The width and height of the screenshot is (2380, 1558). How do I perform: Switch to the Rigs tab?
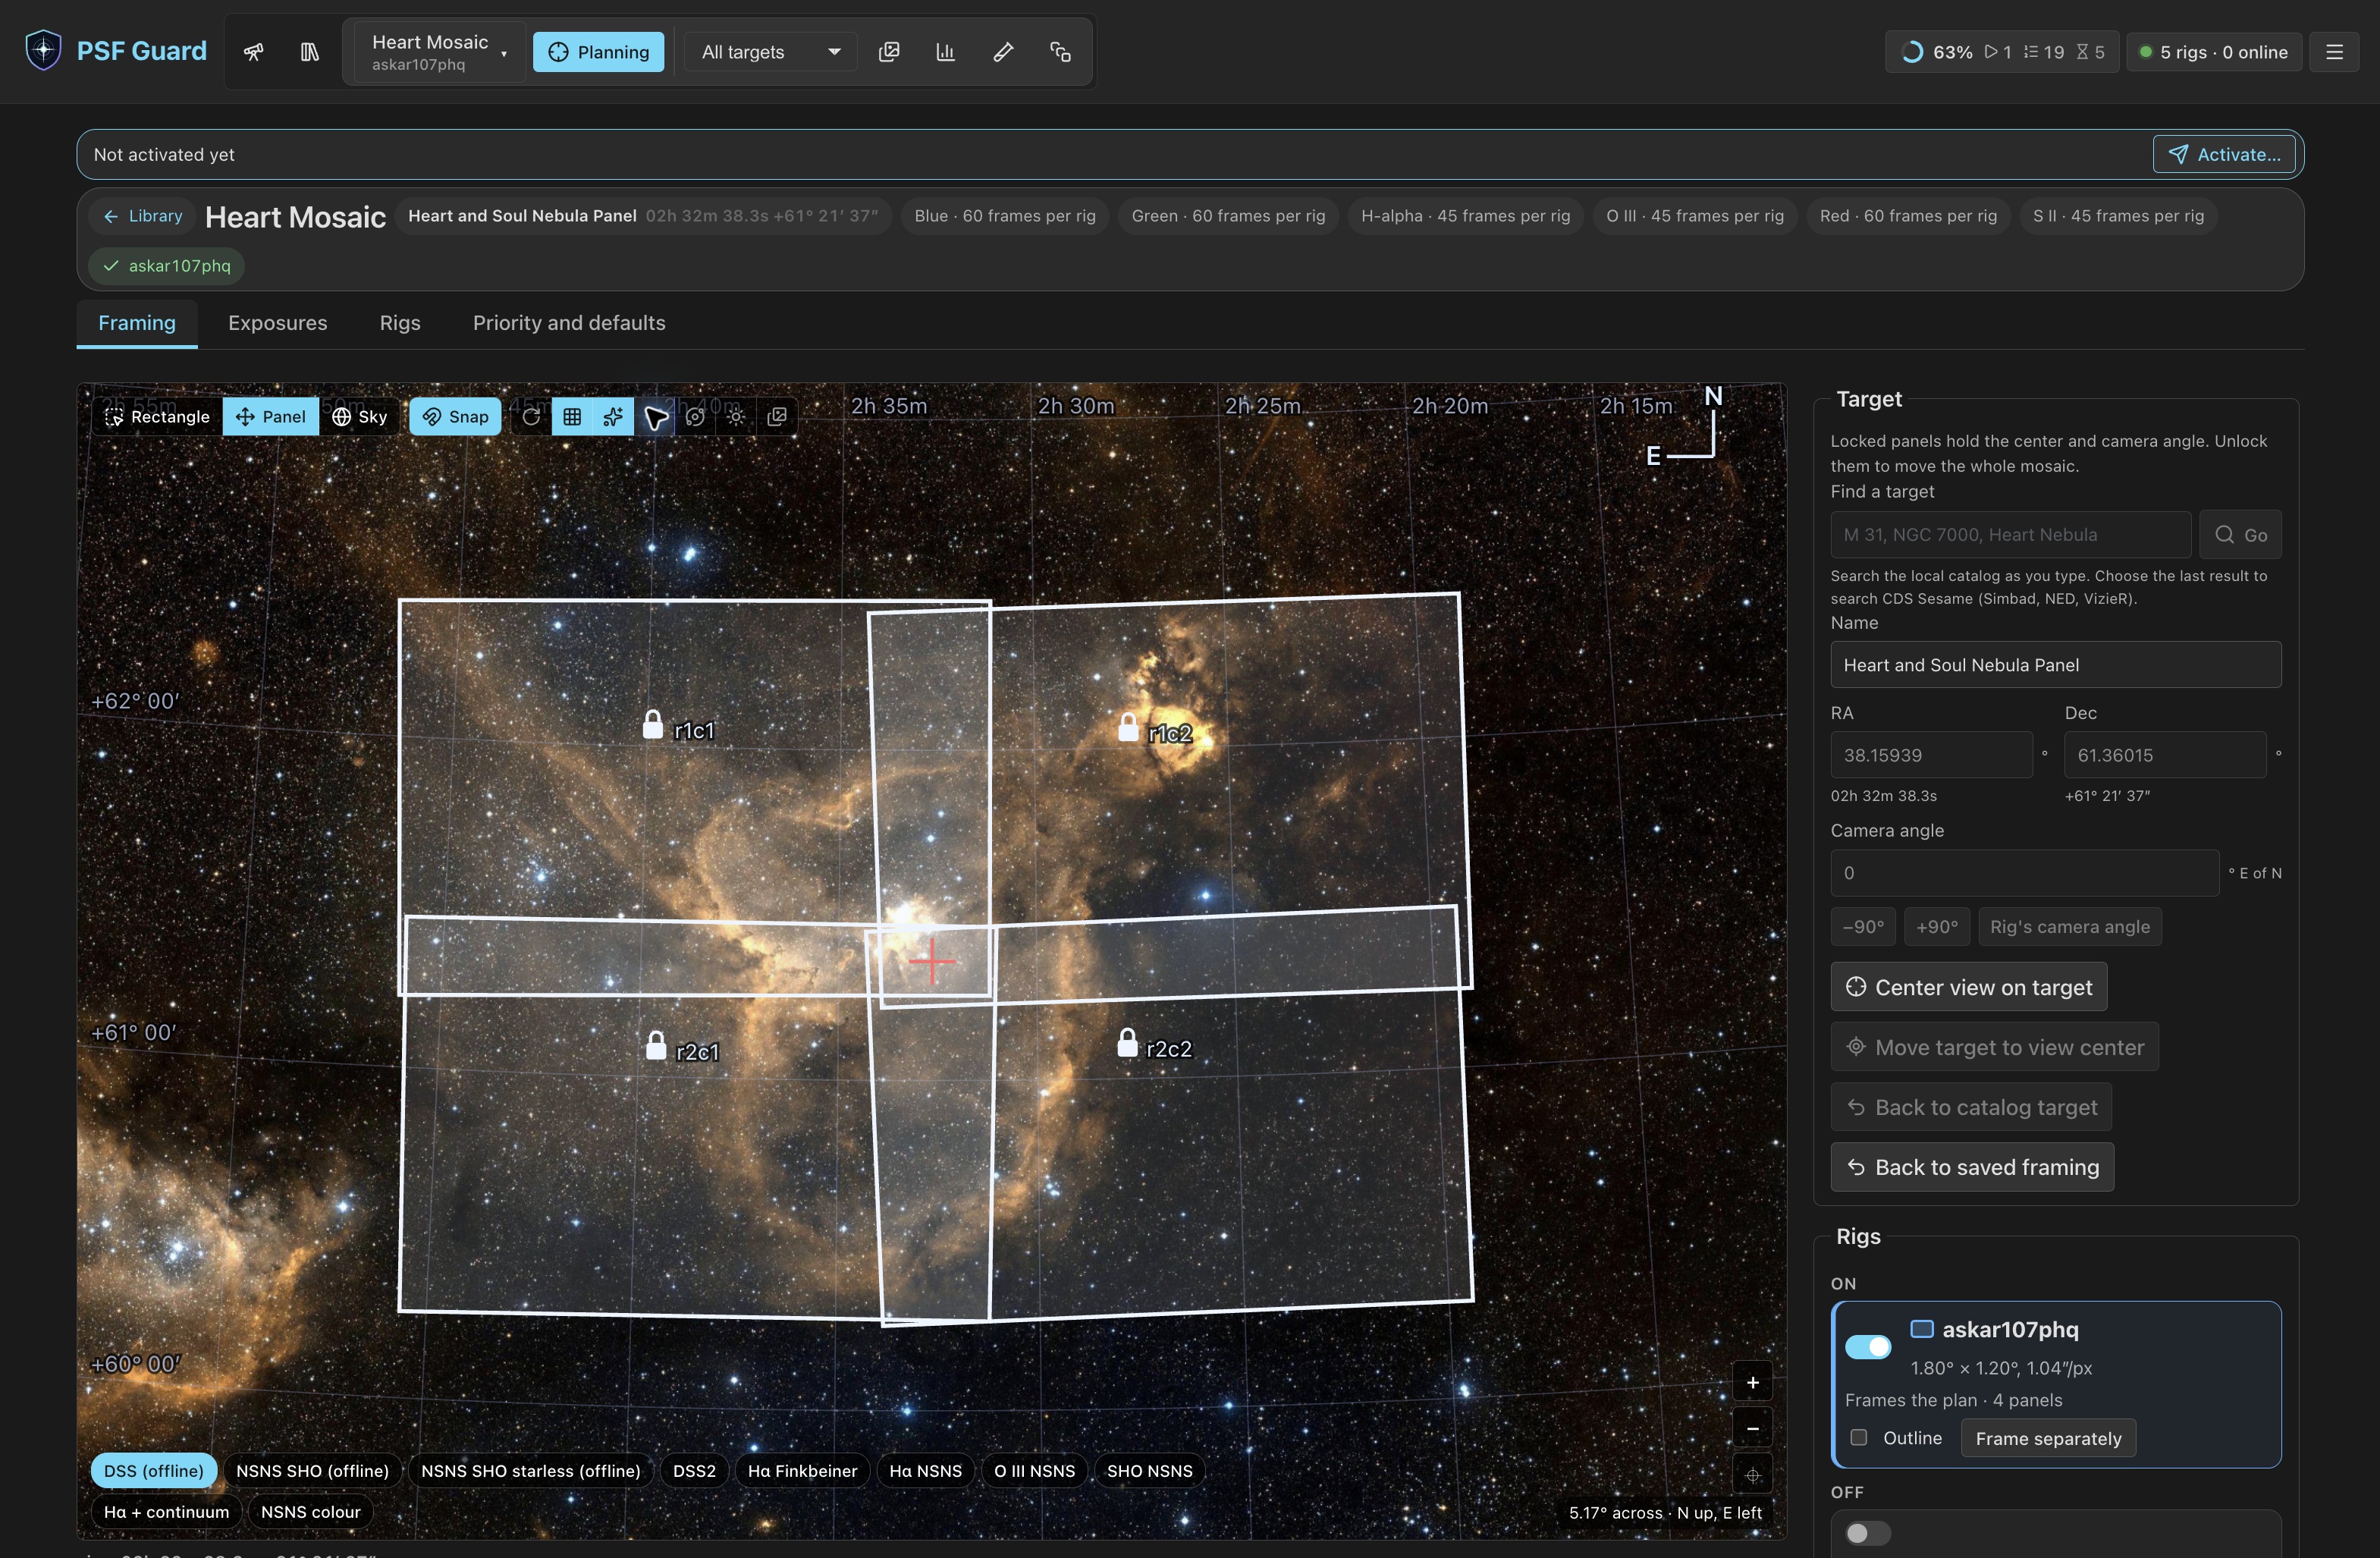pos(400,323)
